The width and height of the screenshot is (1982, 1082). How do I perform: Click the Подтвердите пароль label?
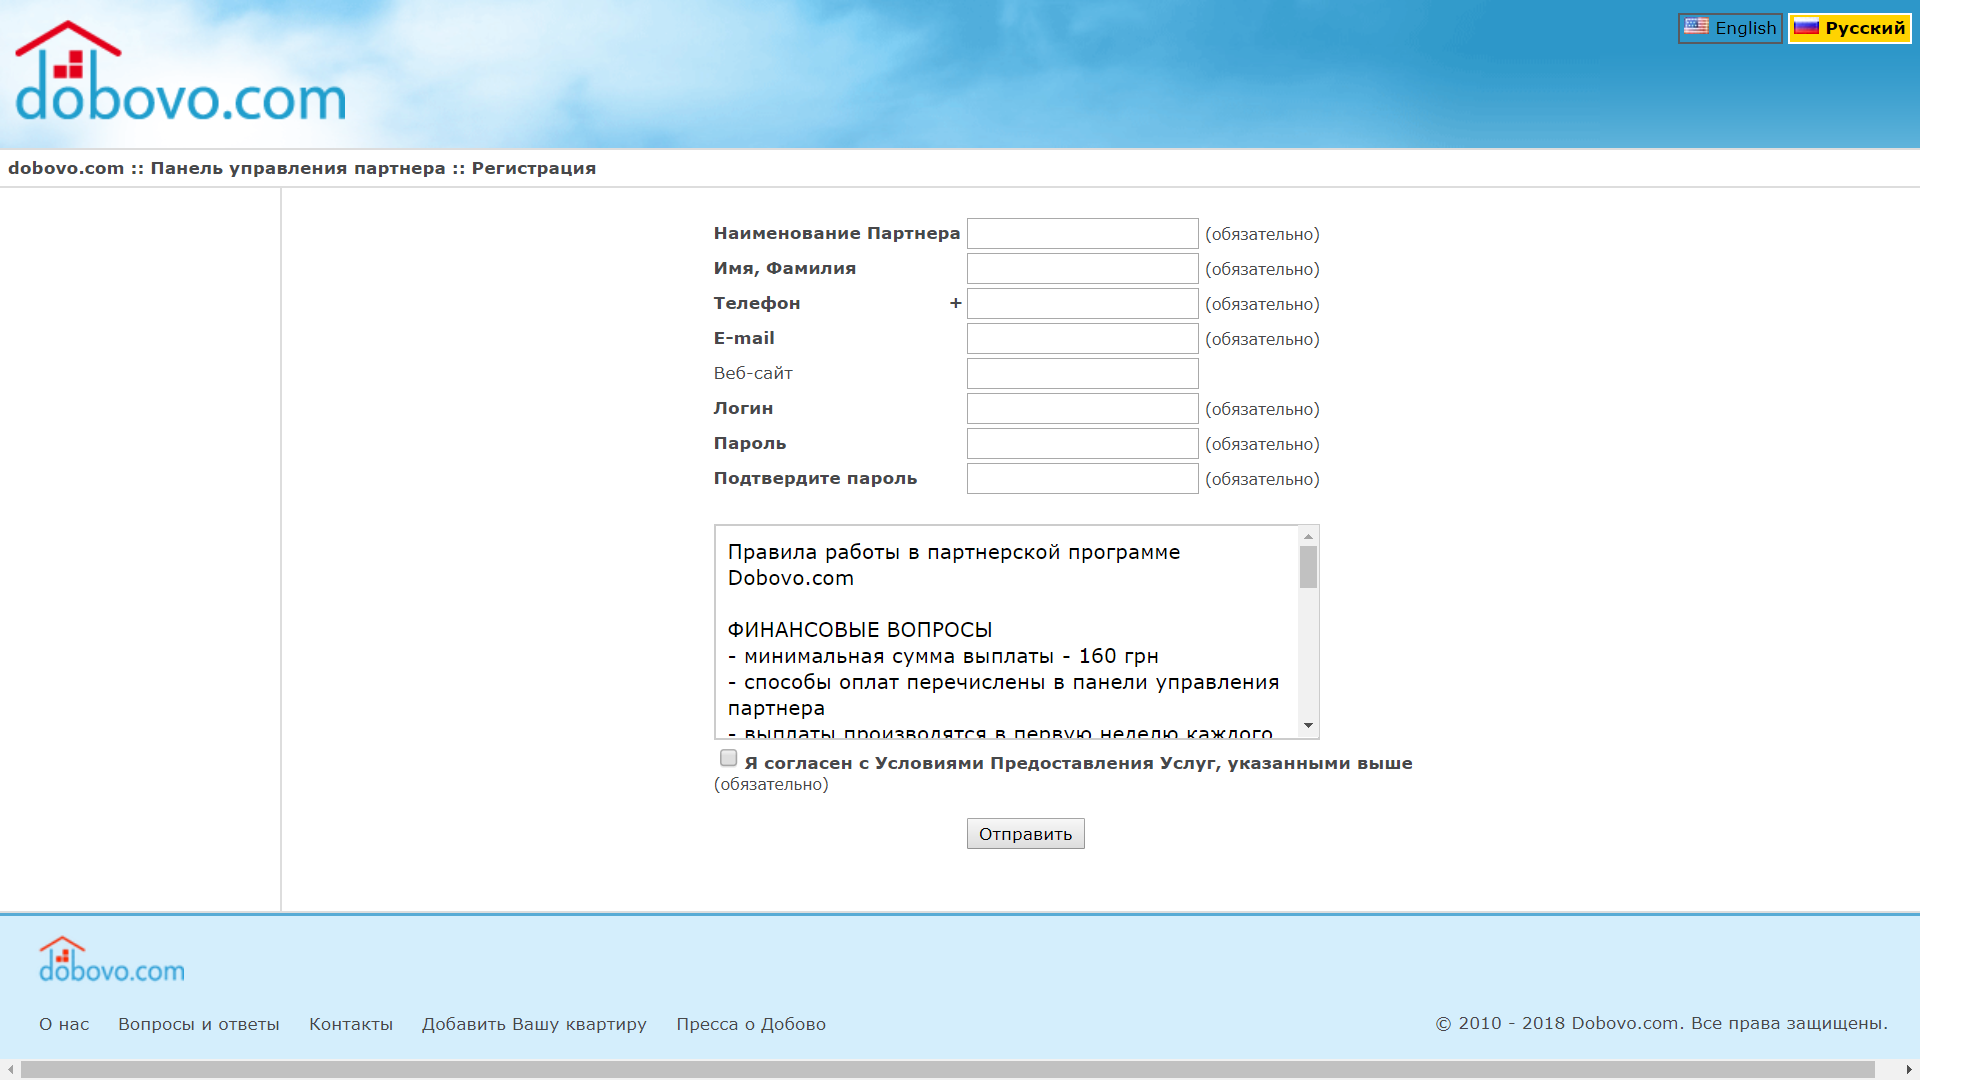point(815,479)
